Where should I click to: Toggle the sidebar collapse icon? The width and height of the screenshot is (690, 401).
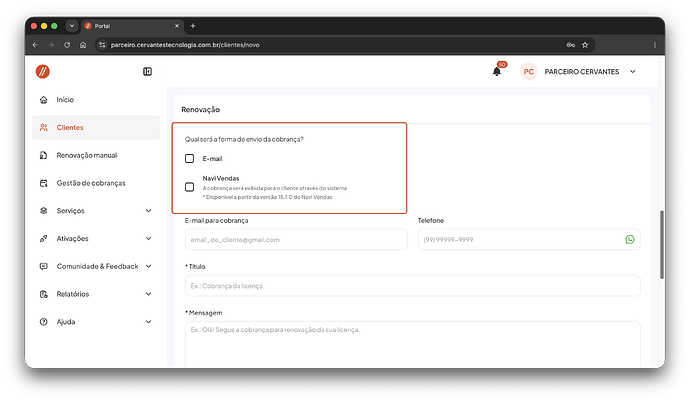click(x=147, y=71)
